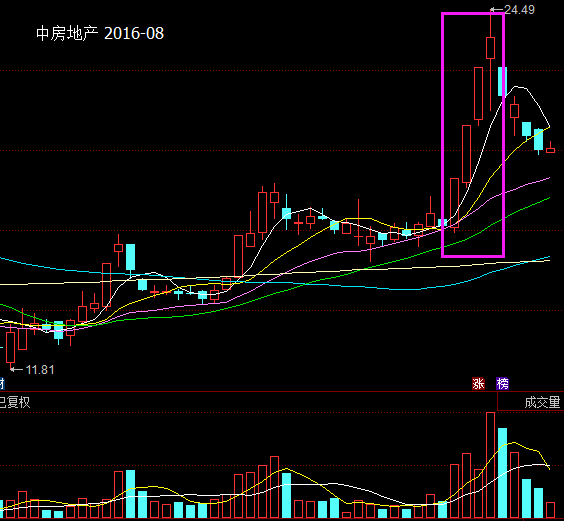Click the lowest candlestick near 11.81
Viewport: 564px width, 521px height.
pos(10,347)
